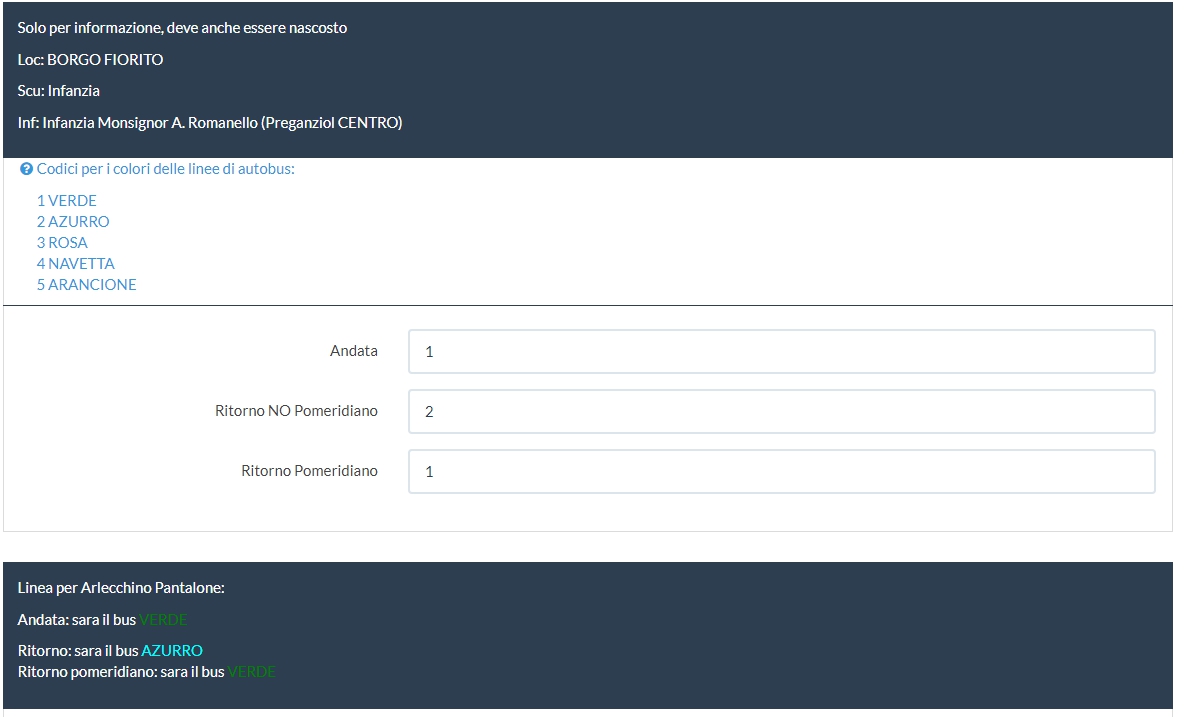1185x717 pixels.
Task: Select the '2 AZURRO' code entry
Action: (73, 222)
